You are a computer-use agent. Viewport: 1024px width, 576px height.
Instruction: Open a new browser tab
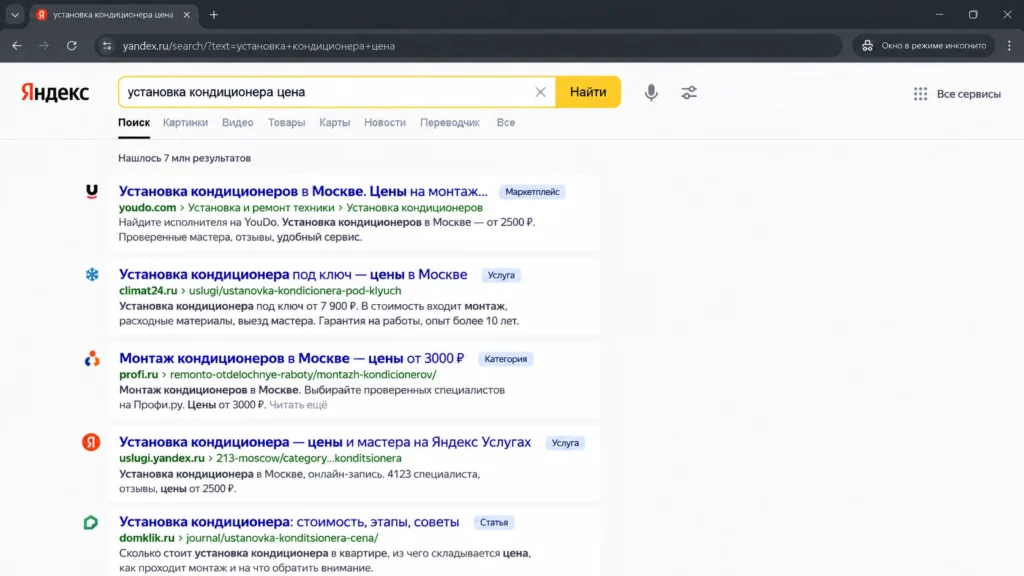click(x=214, y=14)
